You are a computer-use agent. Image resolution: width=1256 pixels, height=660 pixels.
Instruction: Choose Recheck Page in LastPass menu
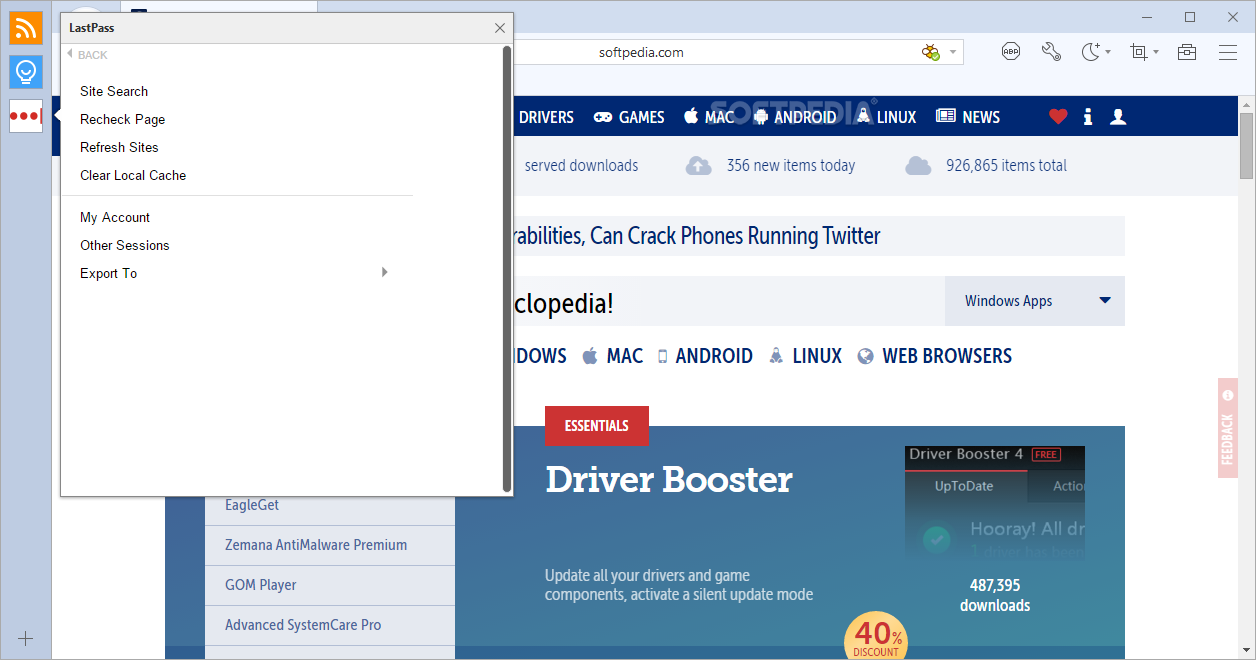(x=123, y=119)
